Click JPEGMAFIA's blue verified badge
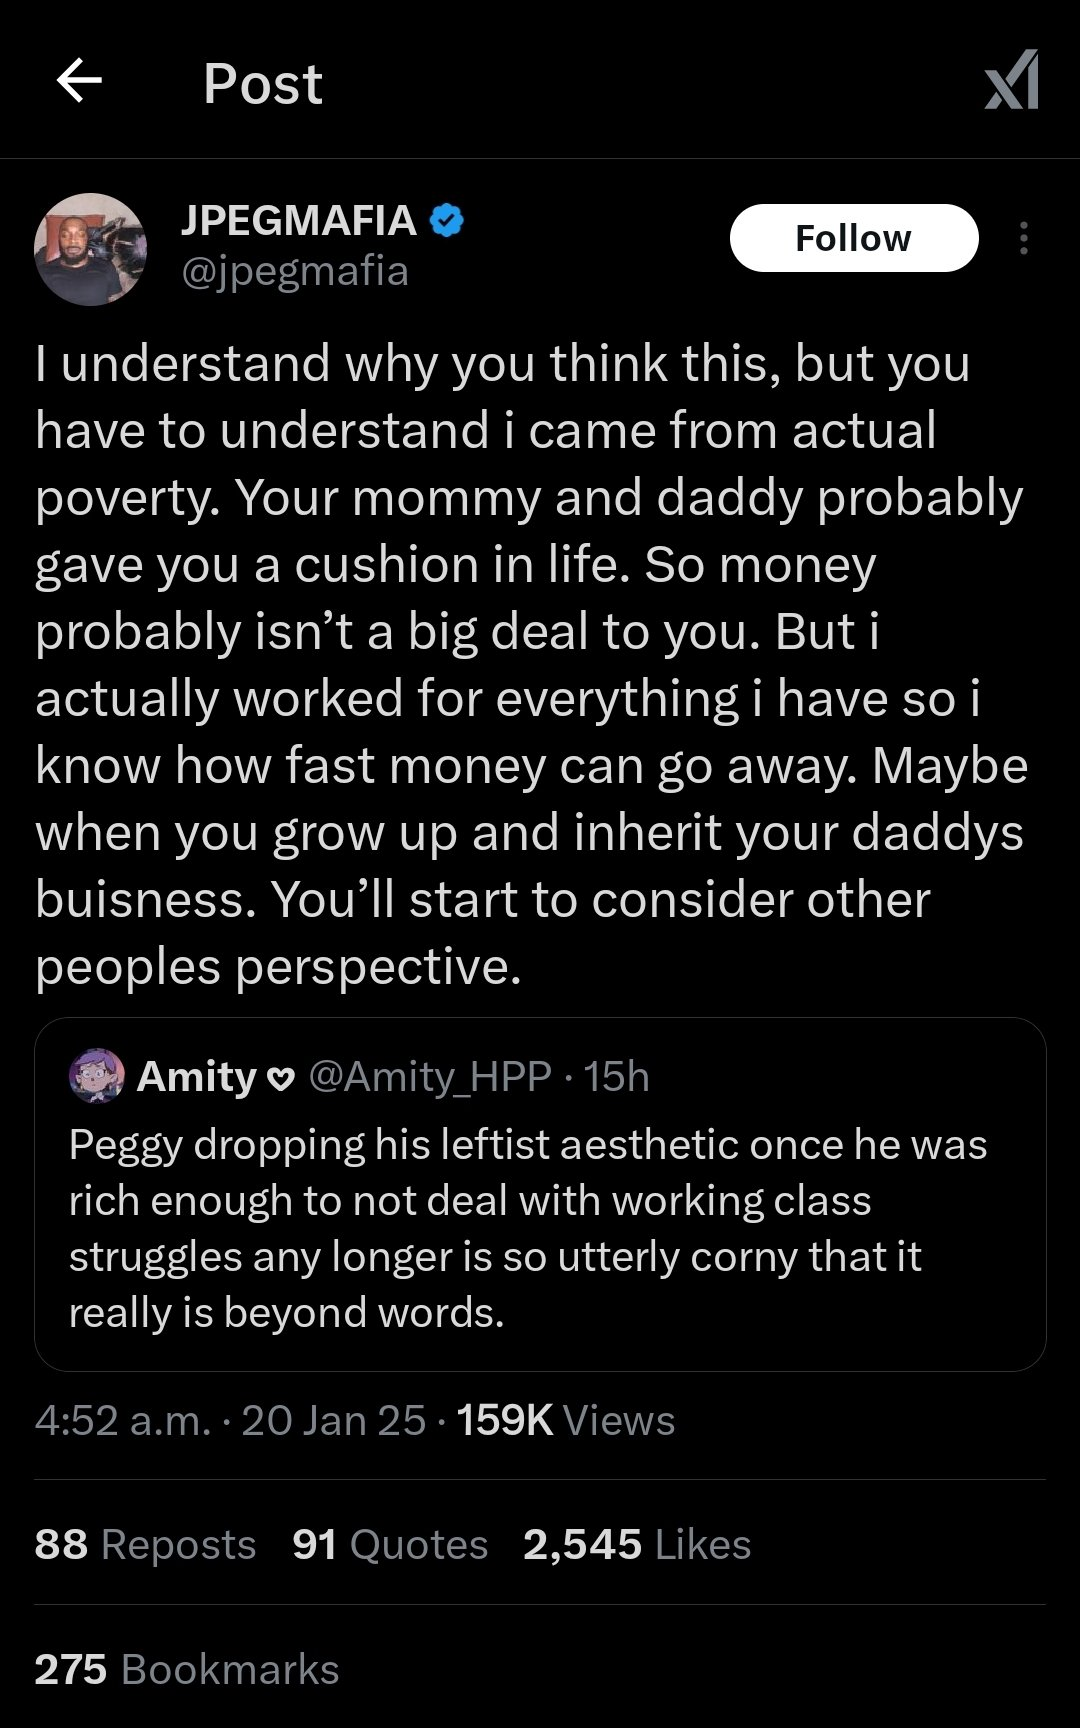Screen dimensions: 1080x1728 (446, 221)
